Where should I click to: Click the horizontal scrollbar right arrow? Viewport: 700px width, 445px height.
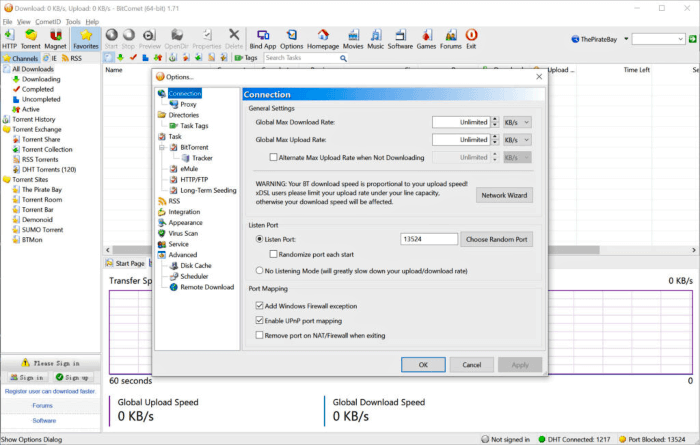click(694, 250)
